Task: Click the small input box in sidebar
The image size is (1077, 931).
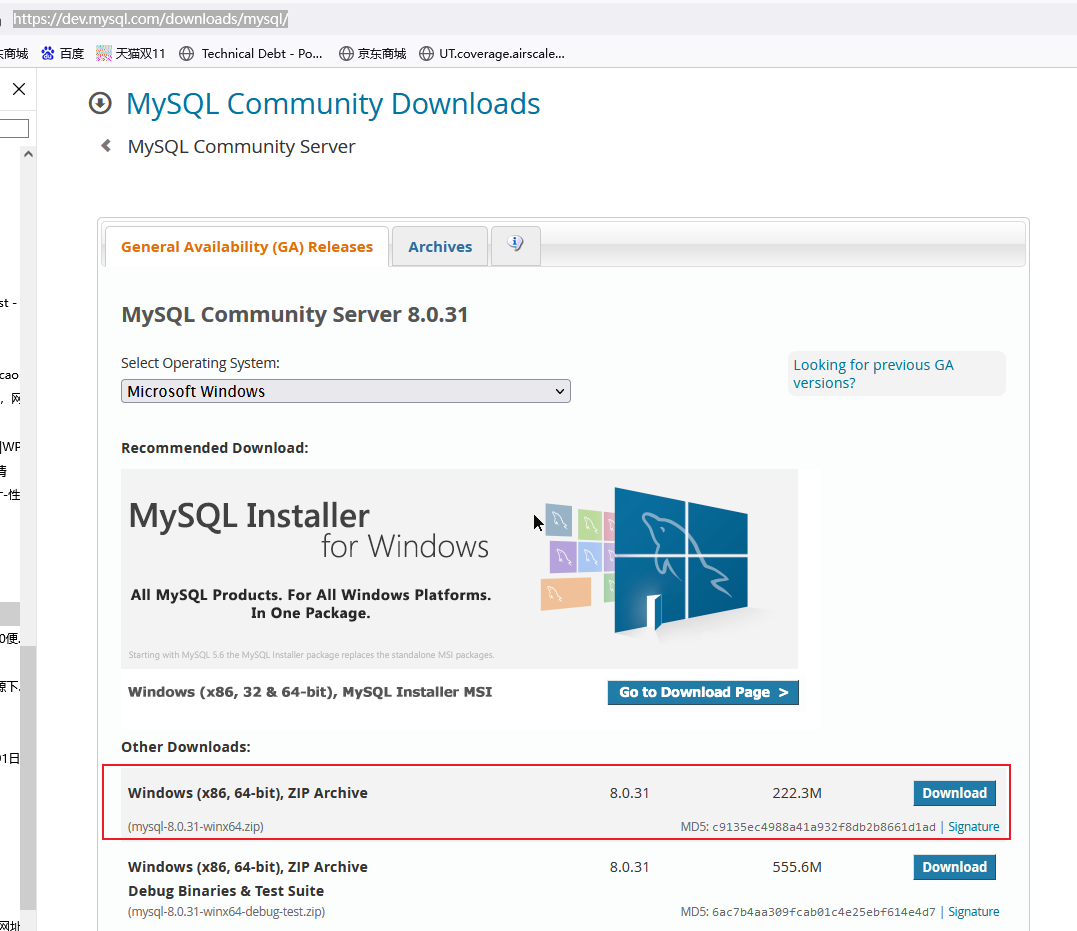Action: pos(14,128)
